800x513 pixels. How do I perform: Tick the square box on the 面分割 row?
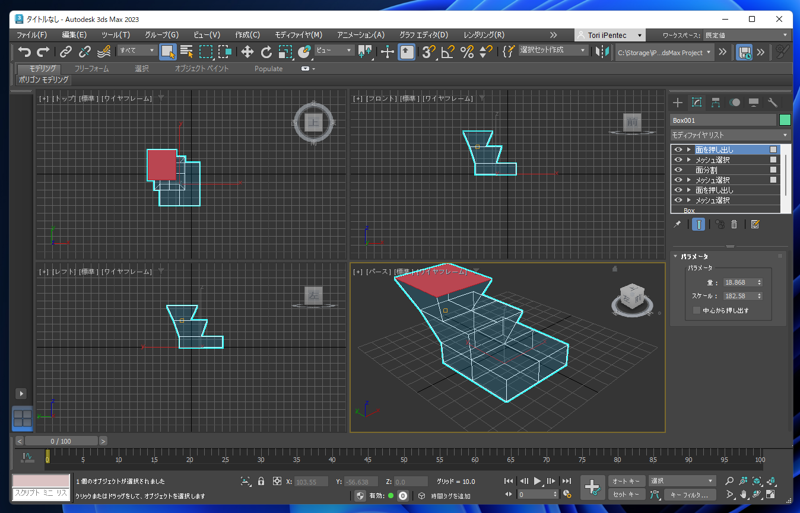[773, 169]
